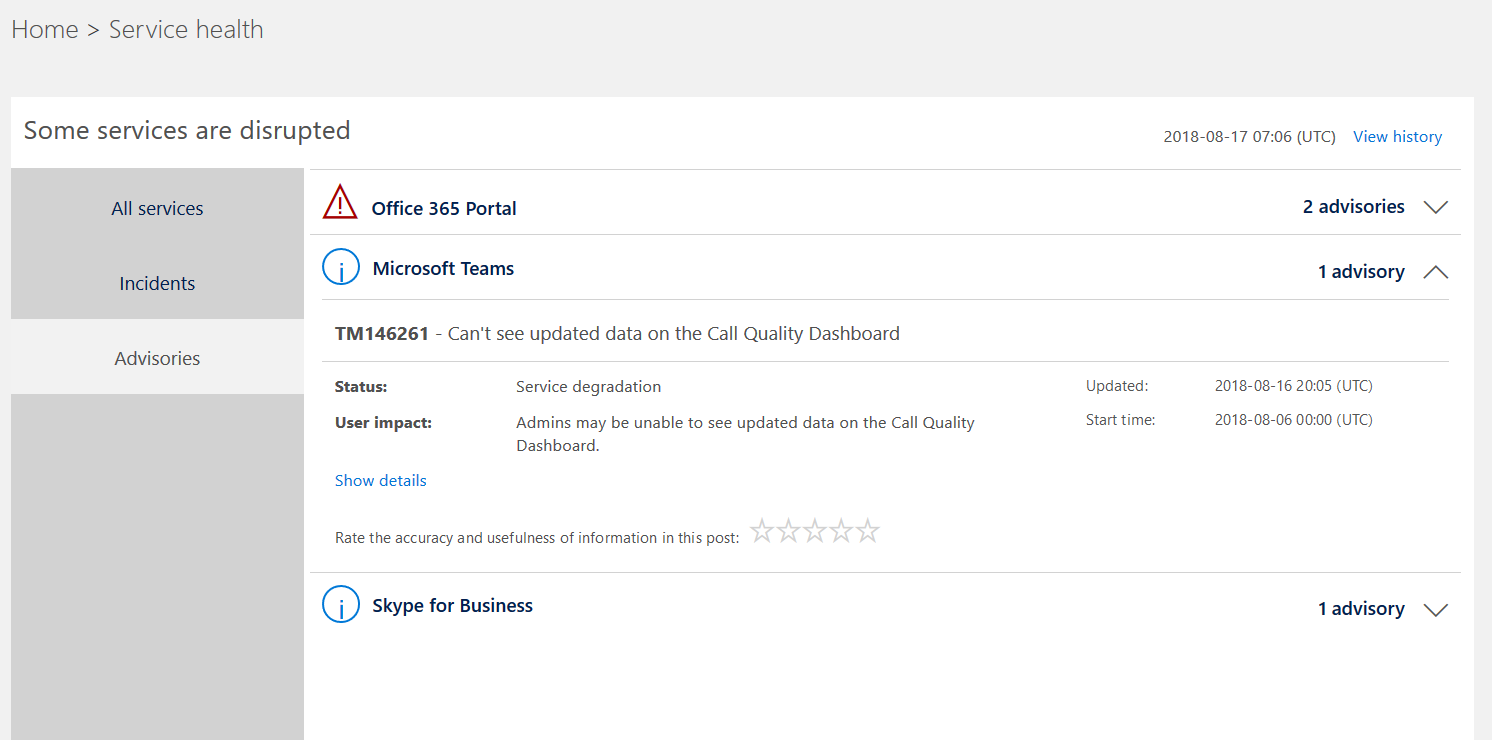Click the Status: field label
This screenshot has height=740, width=1492.
(x=361, y=386)
